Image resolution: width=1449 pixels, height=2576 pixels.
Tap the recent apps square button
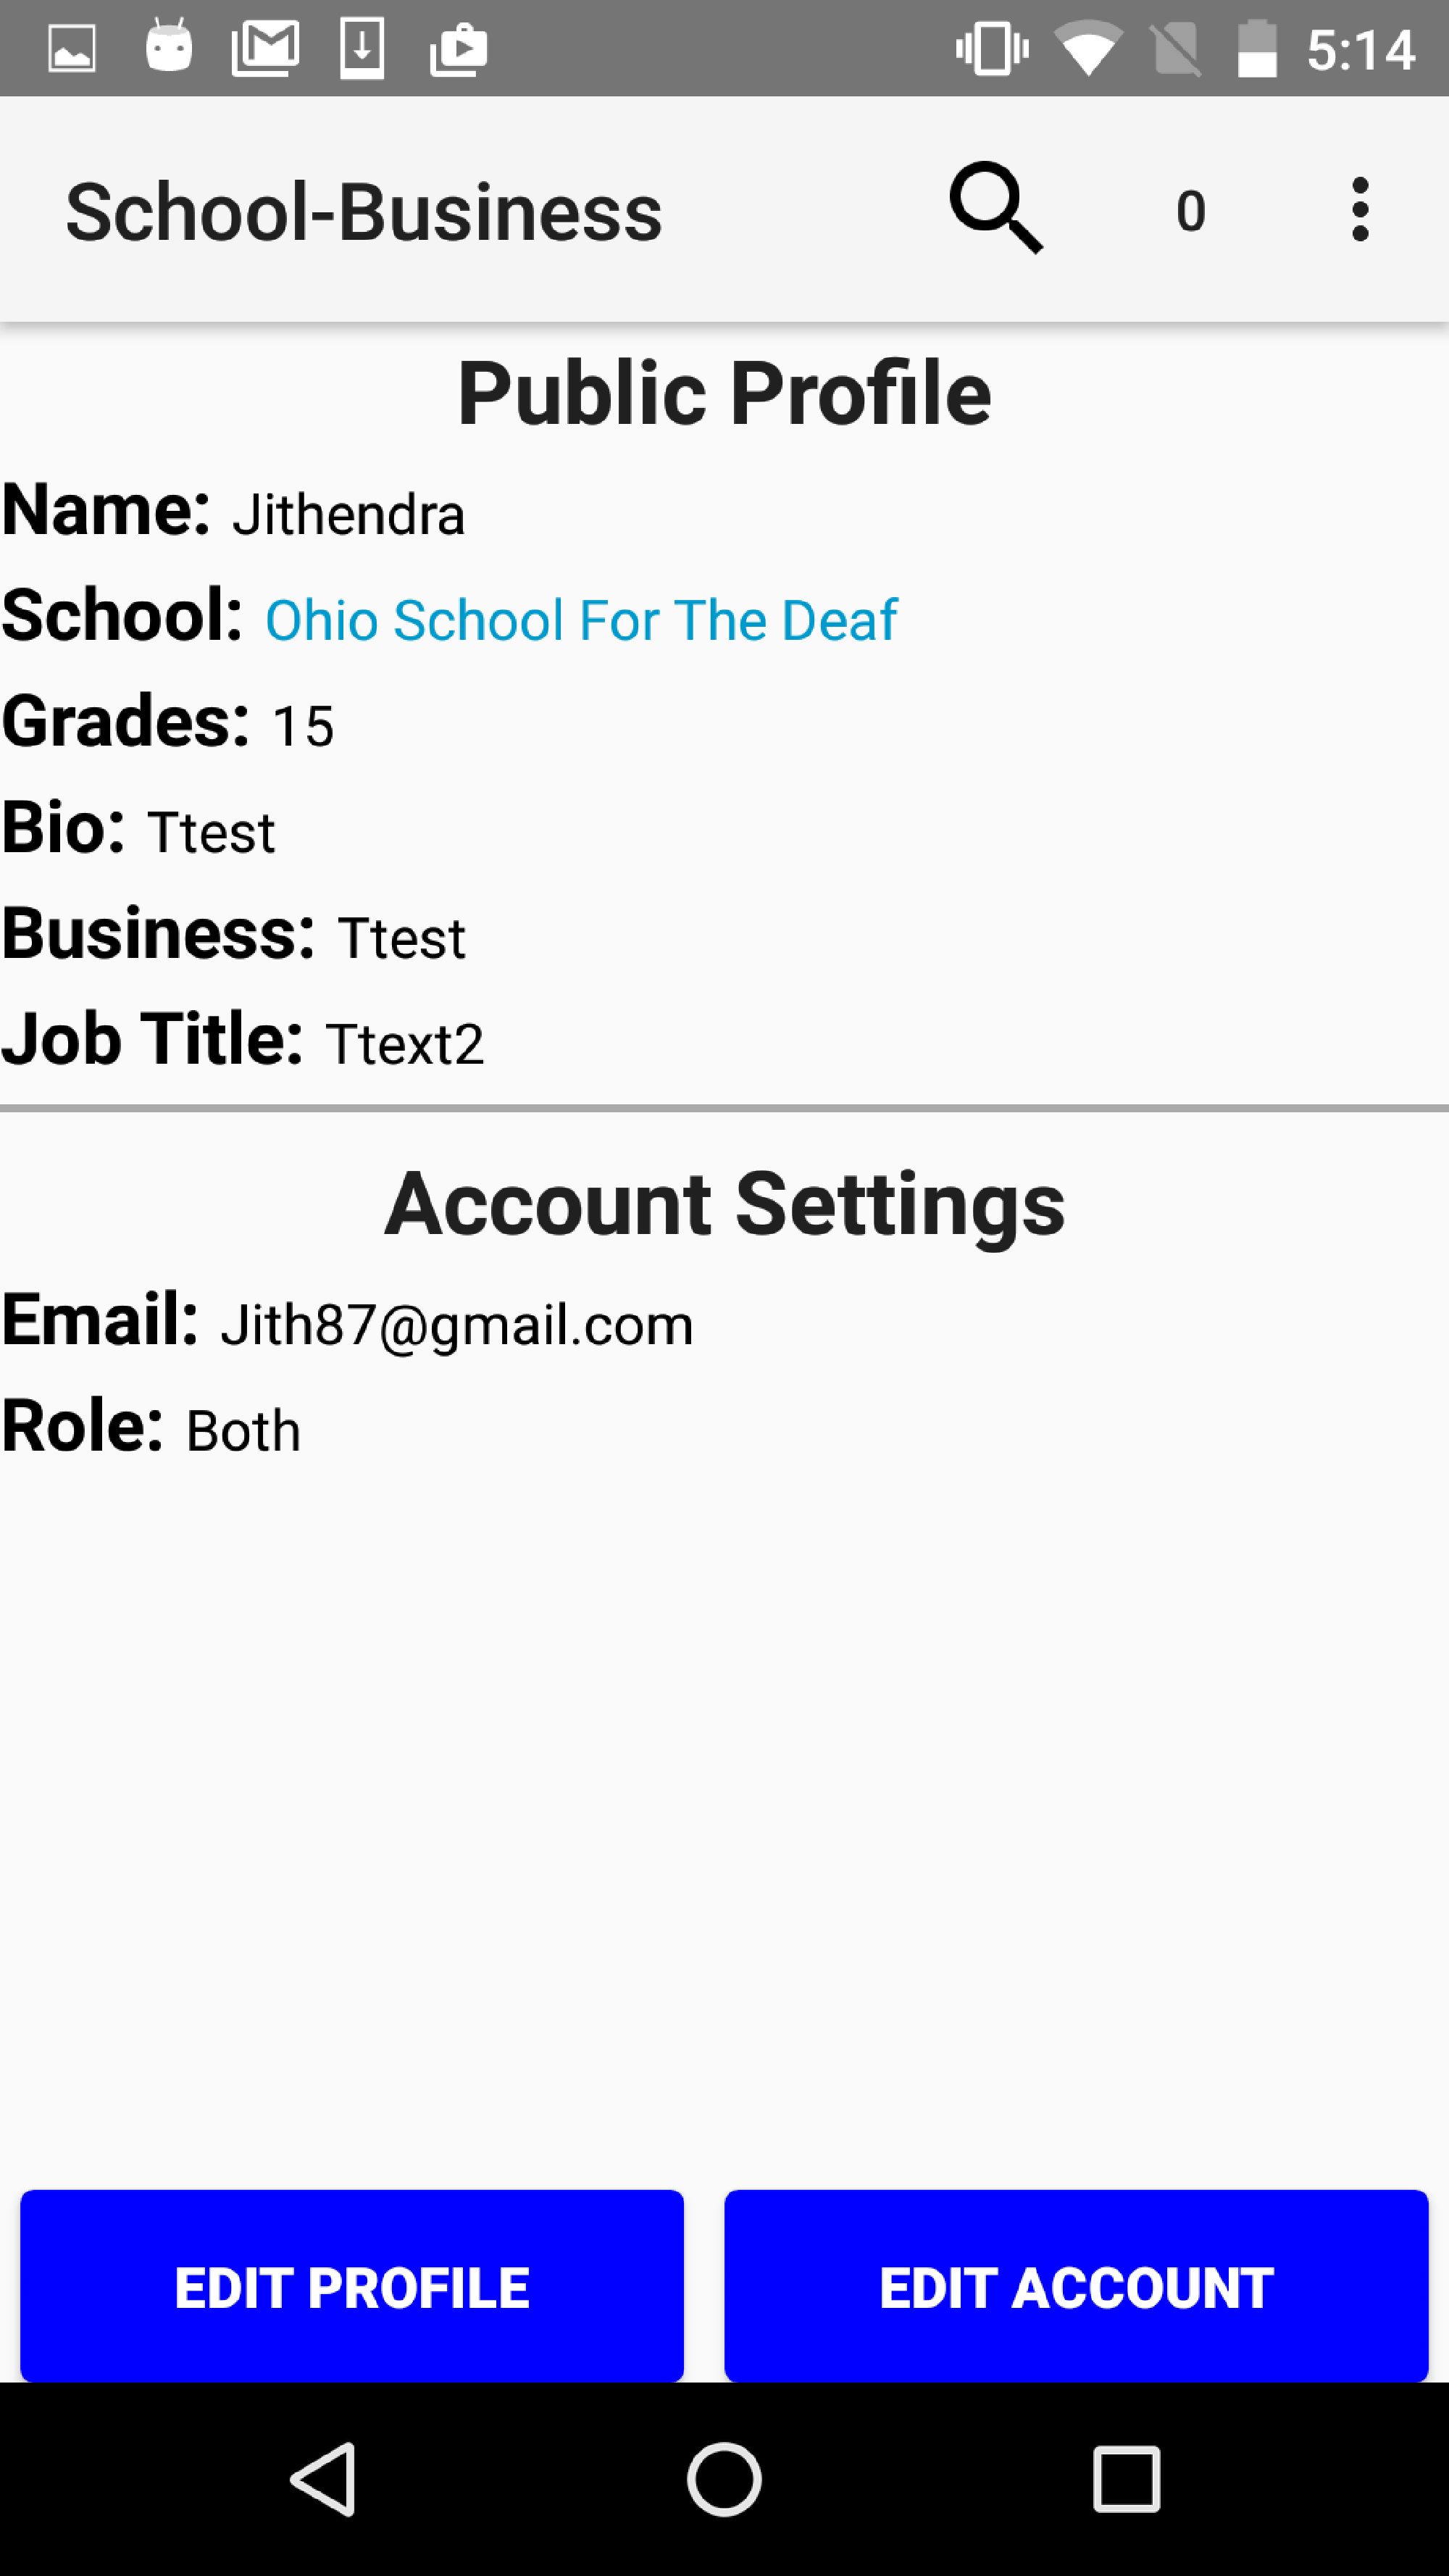pos(1126,2478)
